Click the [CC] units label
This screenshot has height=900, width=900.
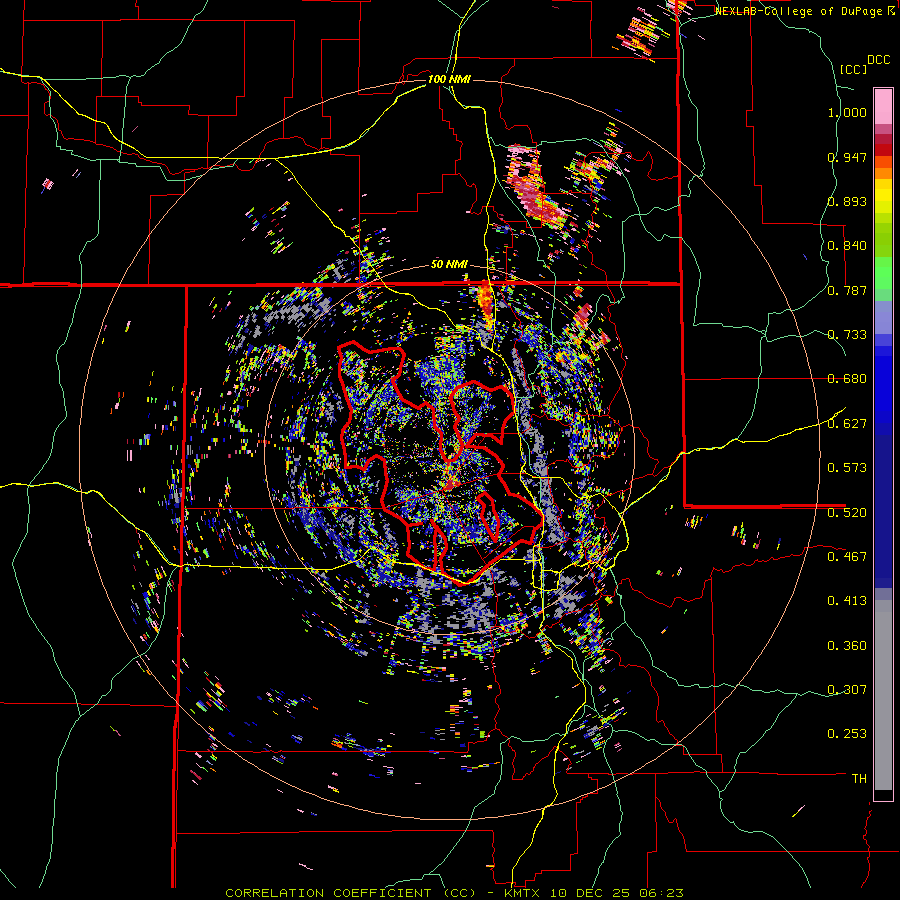[x=854, y=69]
